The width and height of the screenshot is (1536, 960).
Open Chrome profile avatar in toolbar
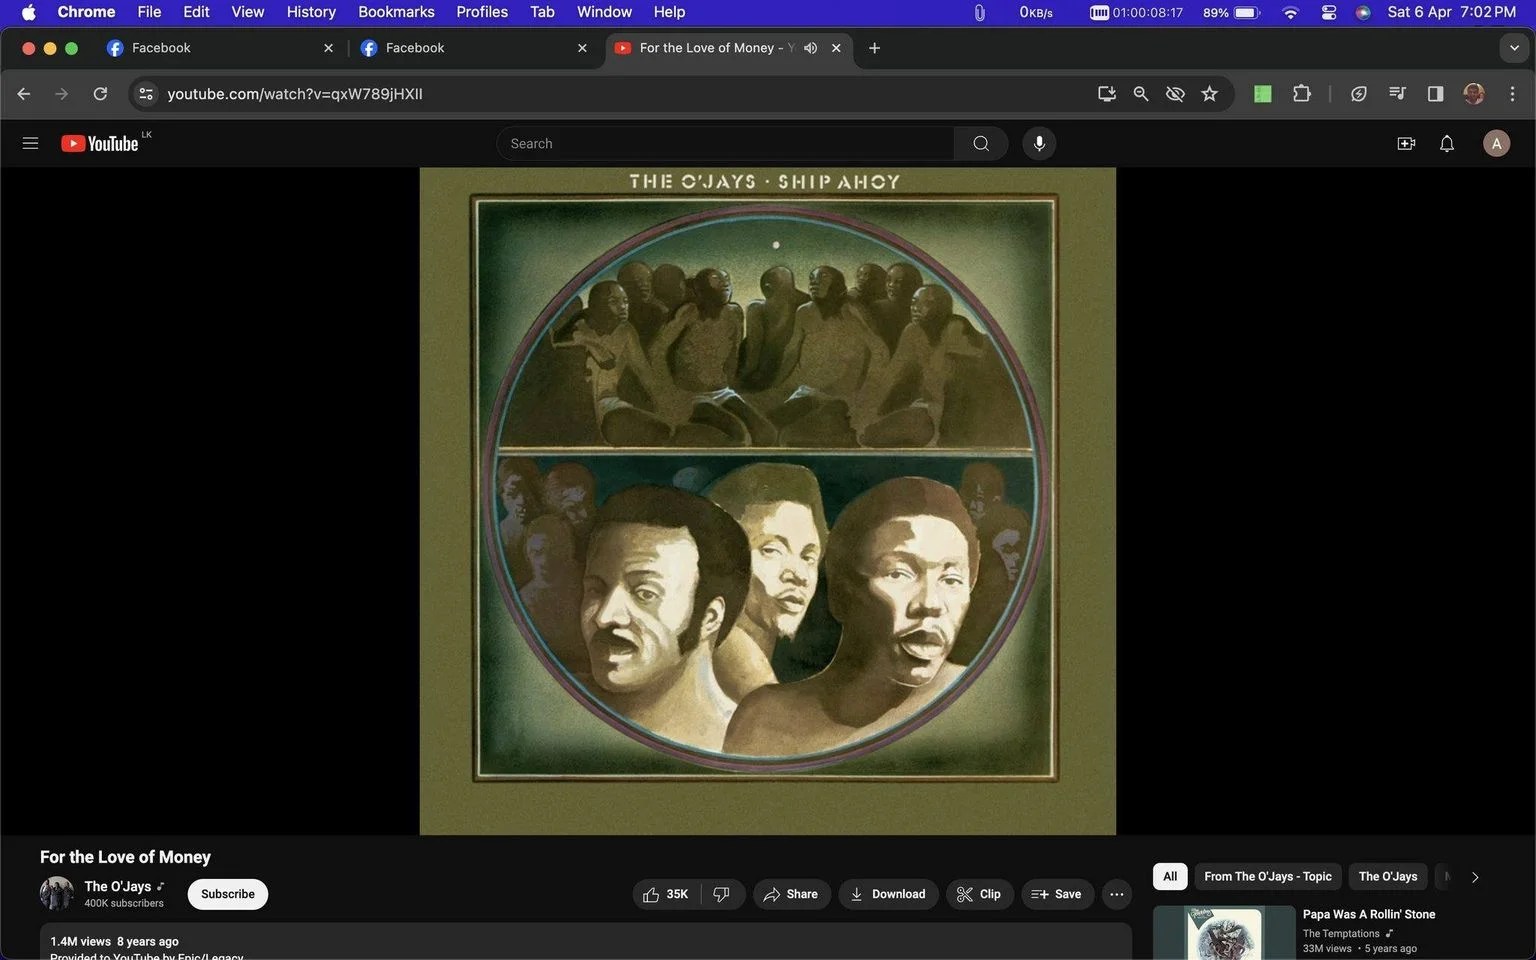pyautogui.click(x=1473, y=93)
